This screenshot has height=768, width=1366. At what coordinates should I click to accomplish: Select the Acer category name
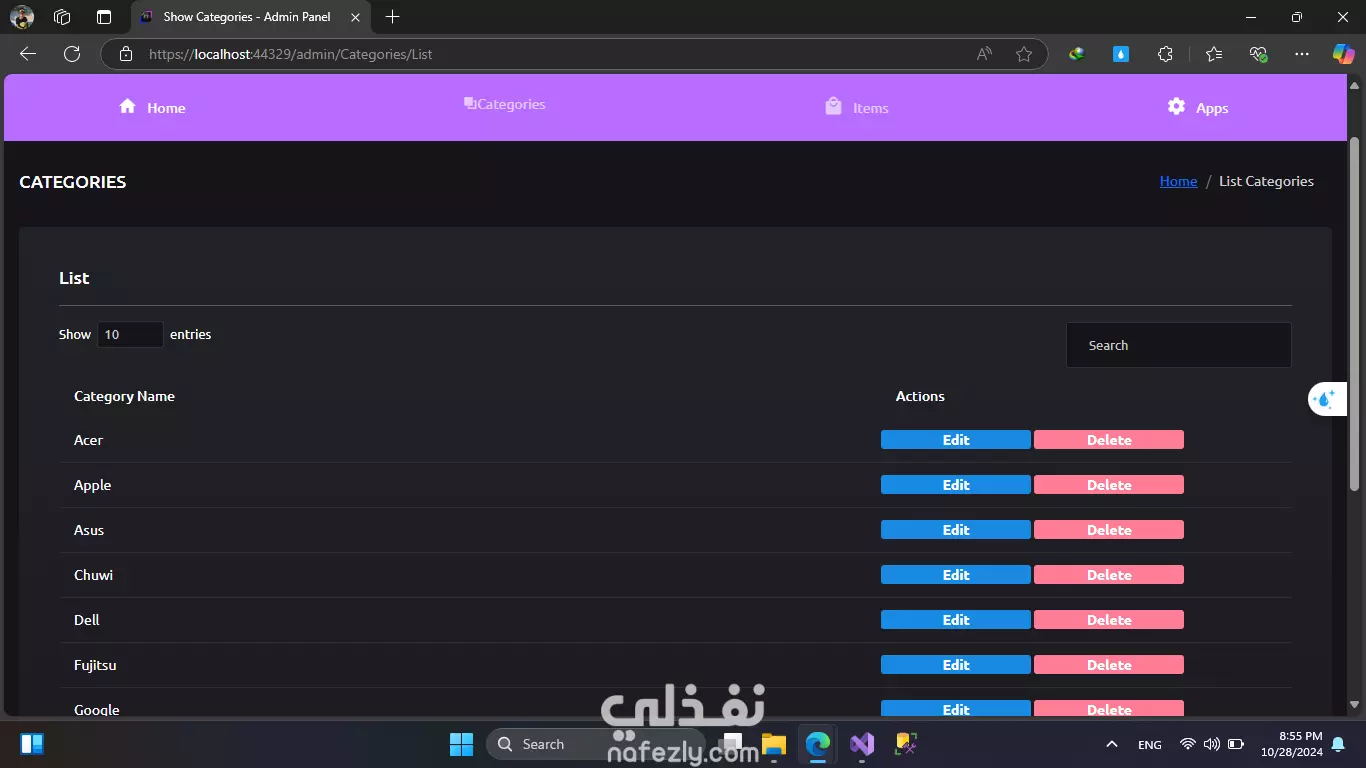pyautogui.click(x=88, y=440)
